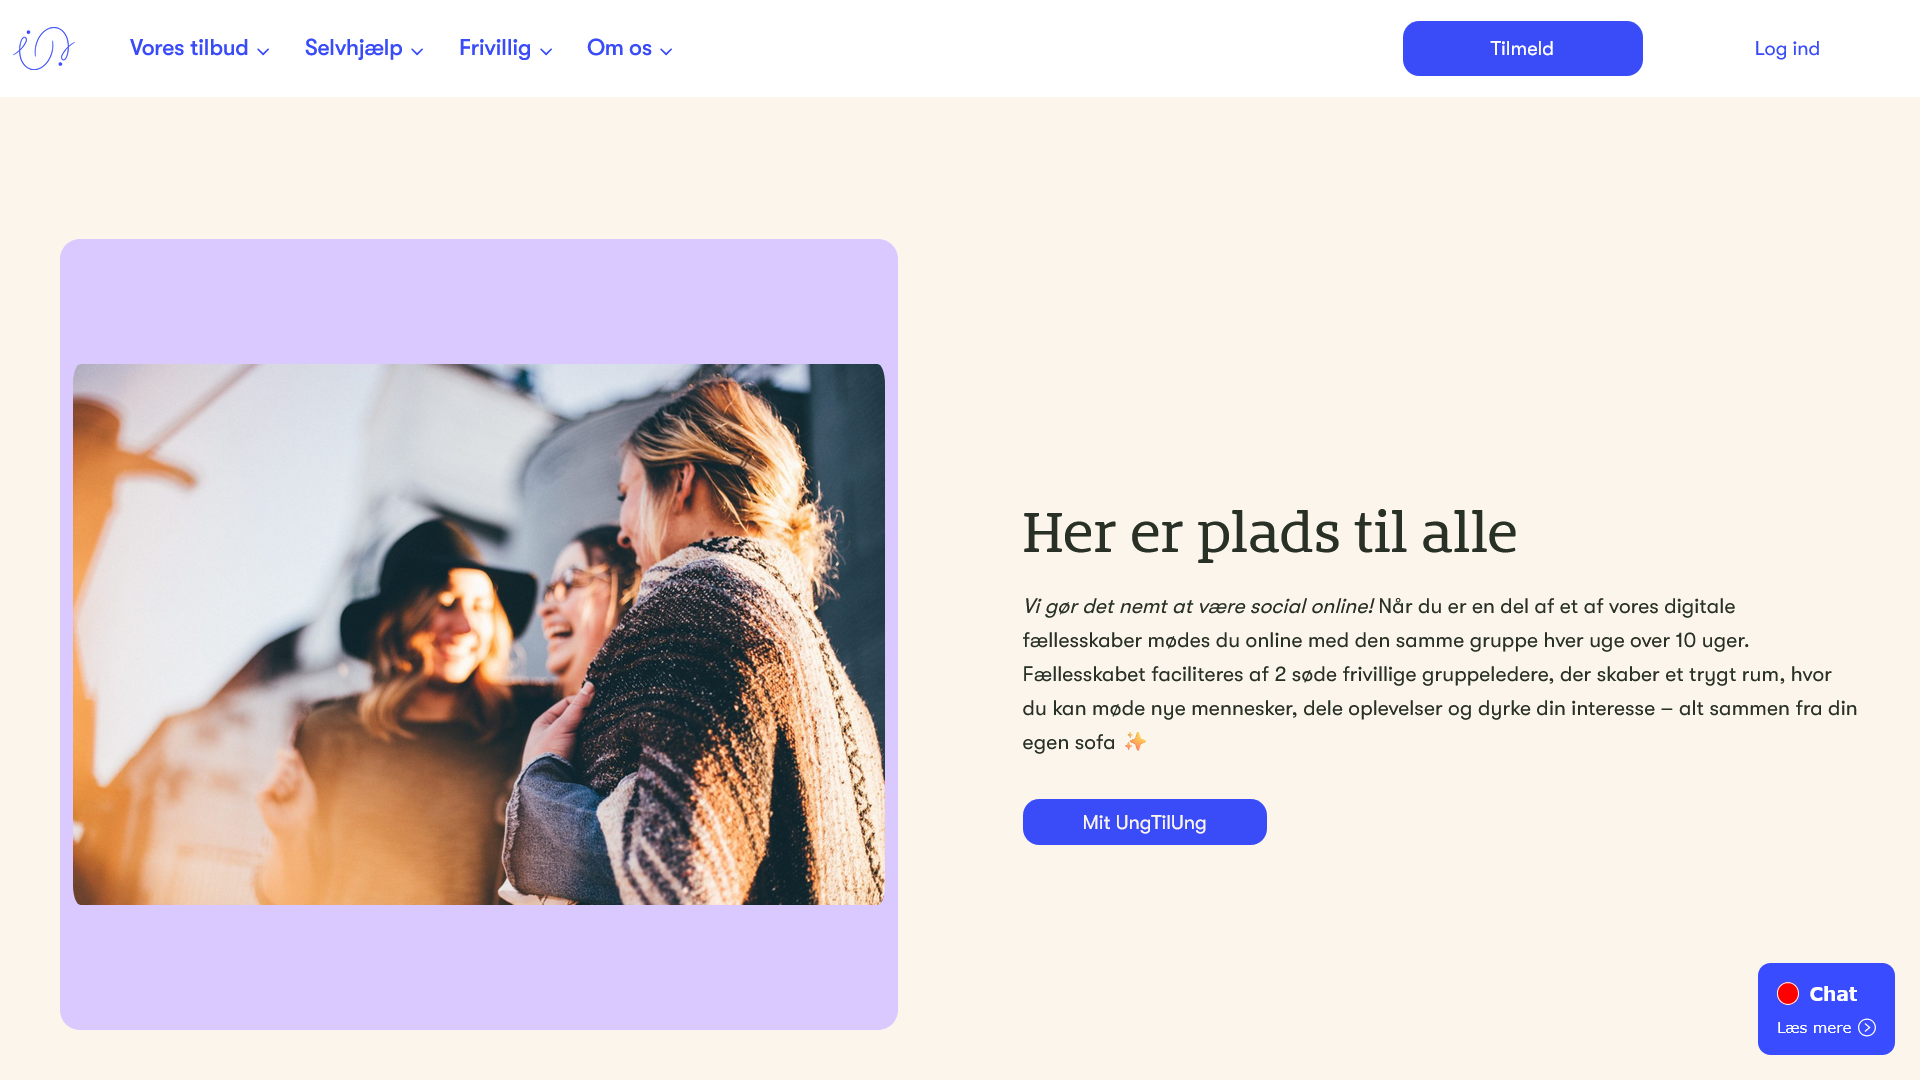
Task: Click the UngTilUng logo icon
Action: pyautogui.click(x=44, y=48)
